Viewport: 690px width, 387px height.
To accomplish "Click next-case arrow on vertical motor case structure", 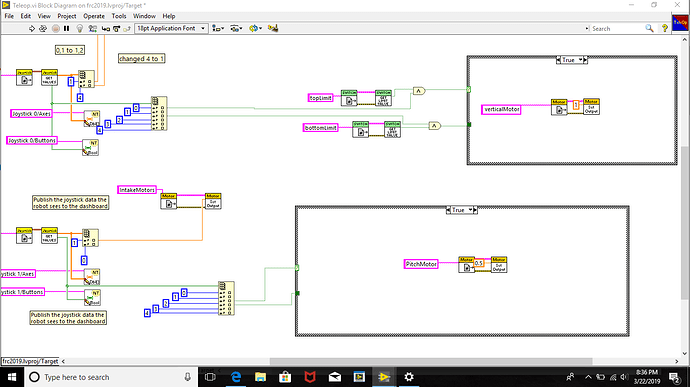I will pyautogui.click(x=585, y=60).
